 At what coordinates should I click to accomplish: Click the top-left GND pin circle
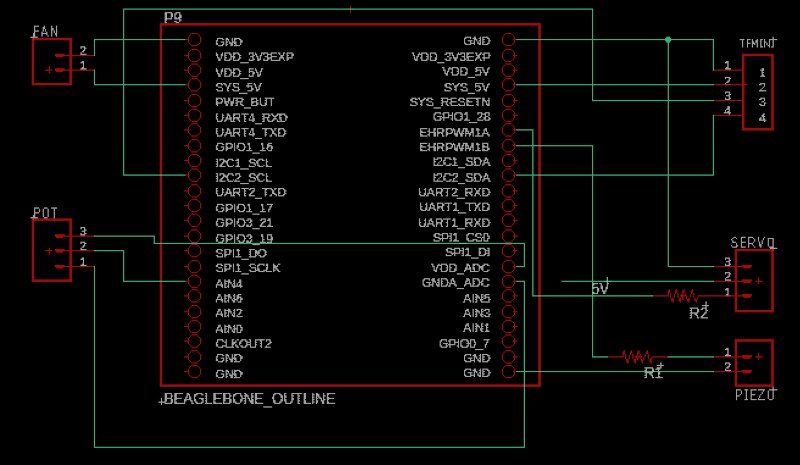pos(194,39)
